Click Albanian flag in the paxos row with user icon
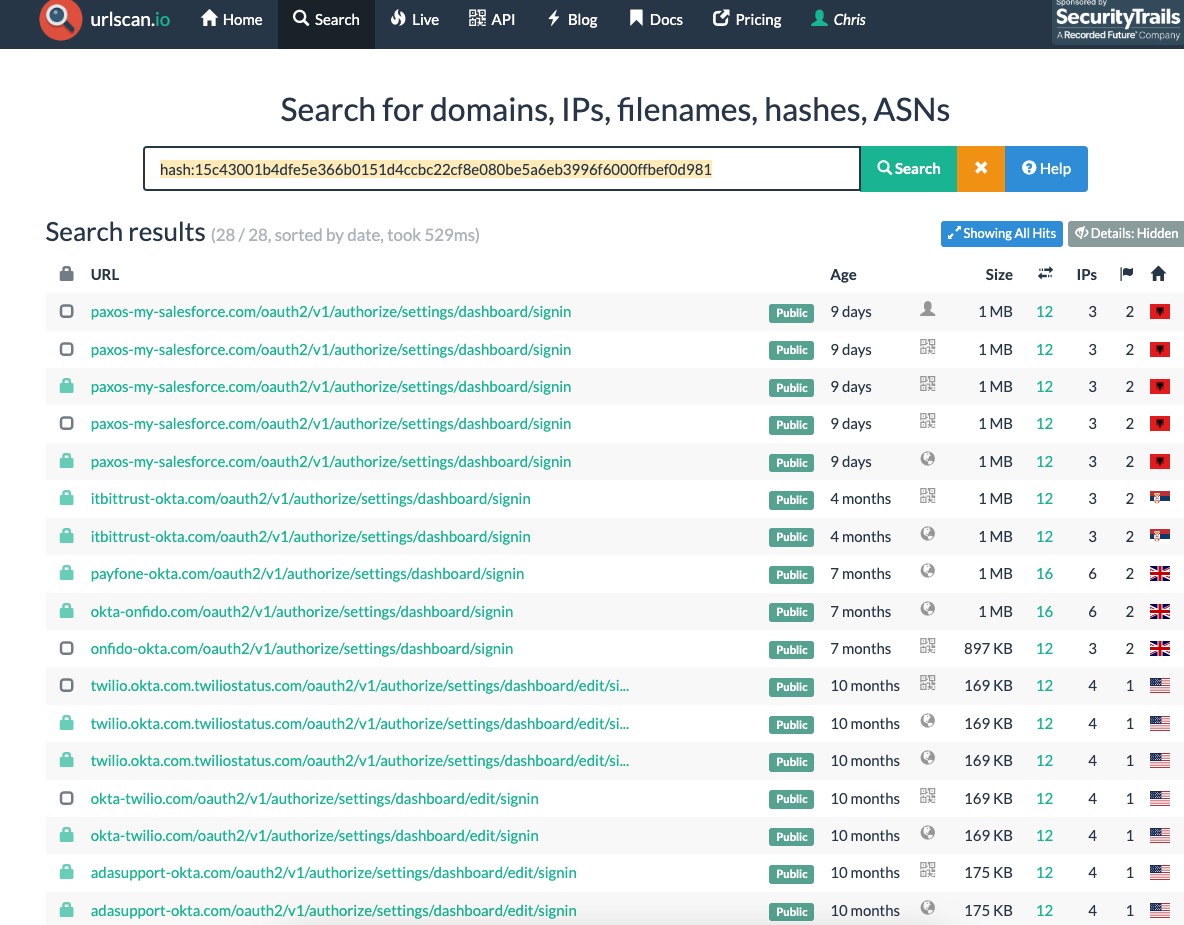This screenshot has width=1184, height=925. 1160,311
